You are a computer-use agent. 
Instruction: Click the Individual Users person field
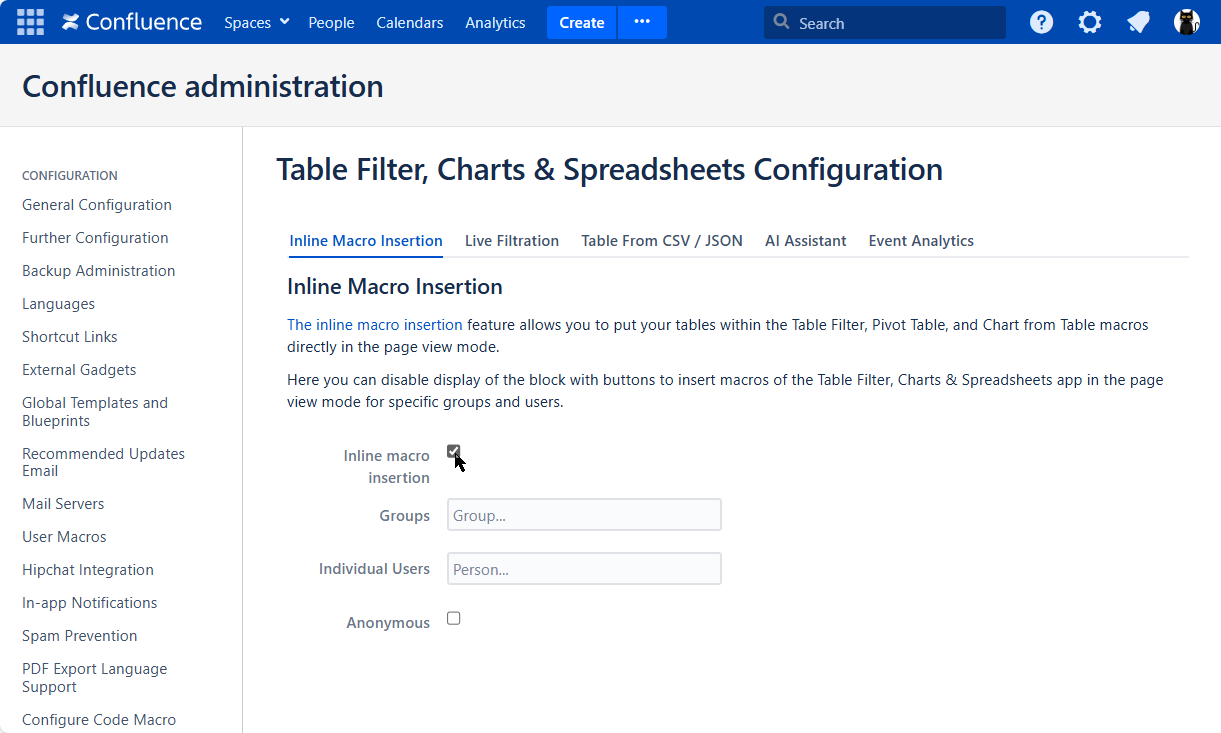[x=584, y=569]
